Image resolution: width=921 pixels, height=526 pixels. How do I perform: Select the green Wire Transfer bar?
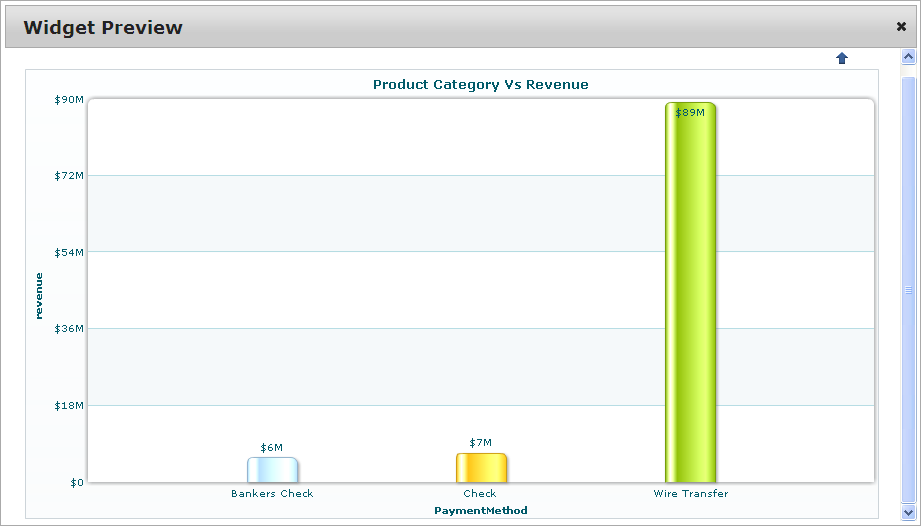pyautogui.click(x=690, y=300)
